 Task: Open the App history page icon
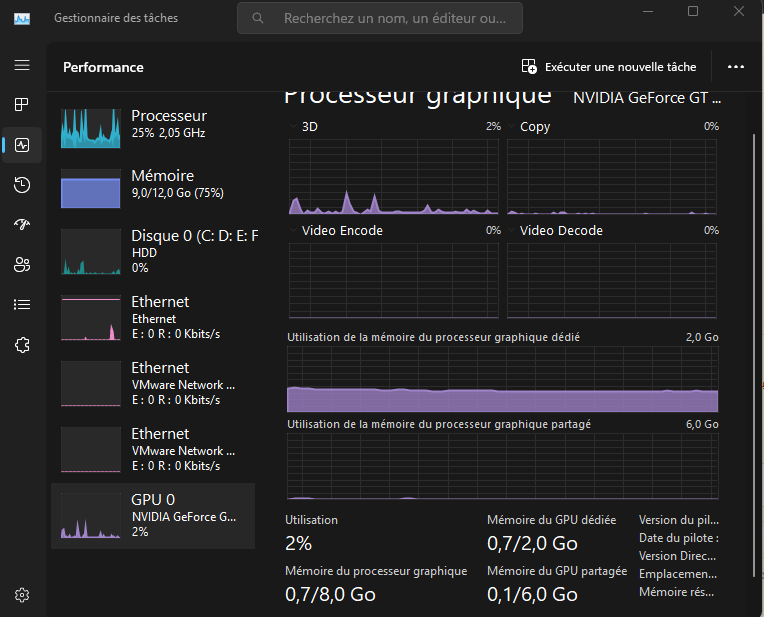[22, 185]
